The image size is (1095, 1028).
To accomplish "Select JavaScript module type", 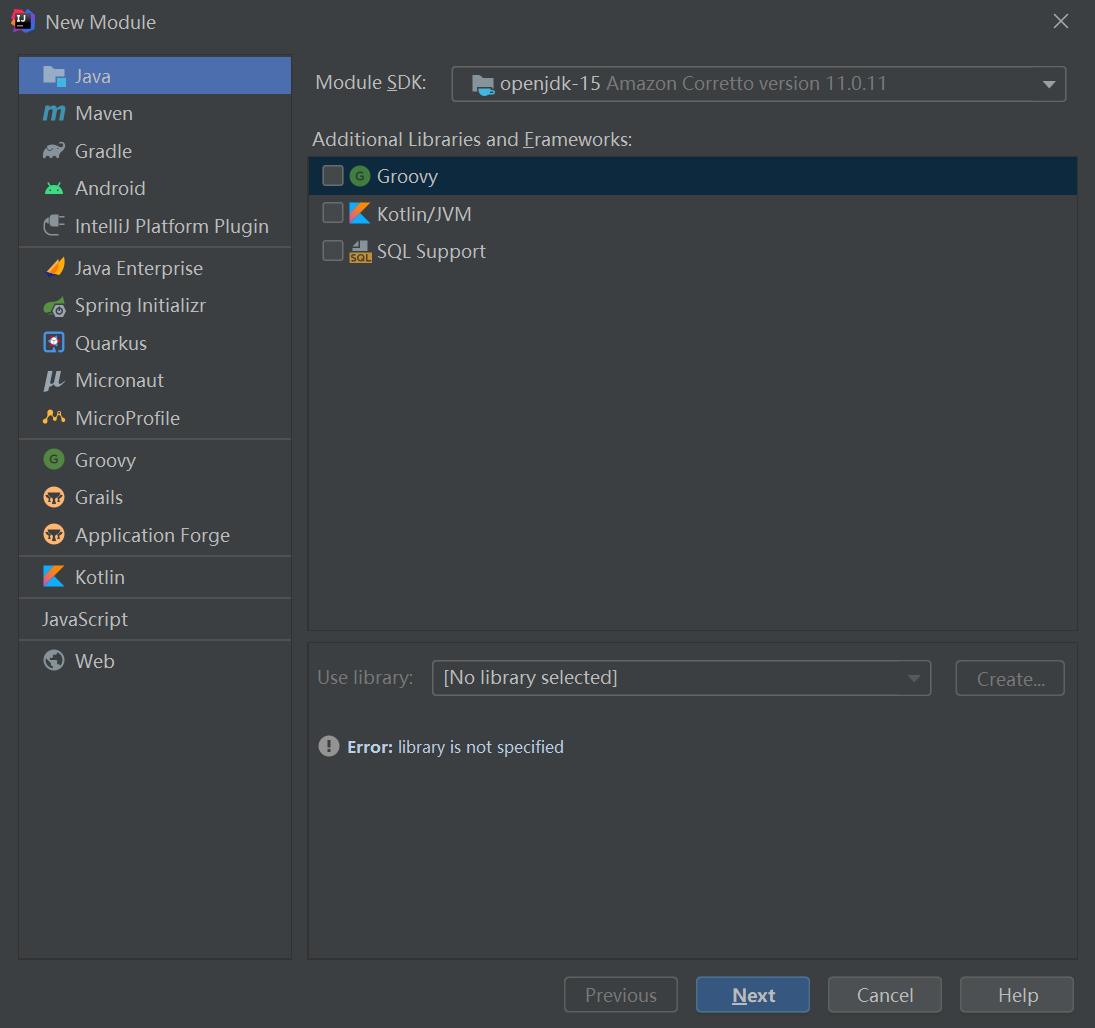I will click(155, 619).
